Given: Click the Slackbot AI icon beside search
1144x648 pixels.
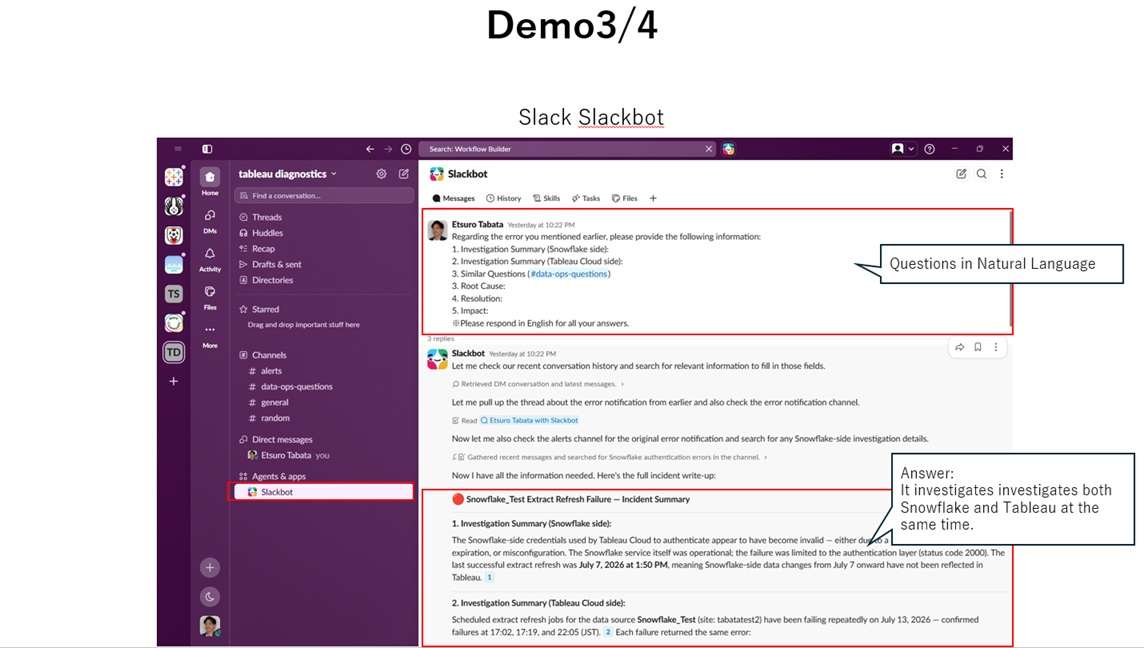Looking at the screenshot, I should (728, 149).
